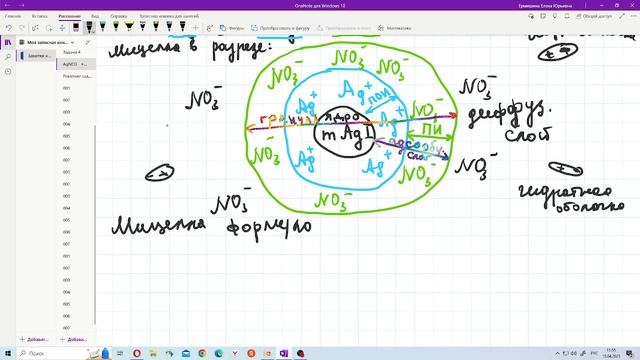Viewport: 640px width, 360px height.
Task: Open the taskbar clock and calendar
Action: [x=611, y=353]
